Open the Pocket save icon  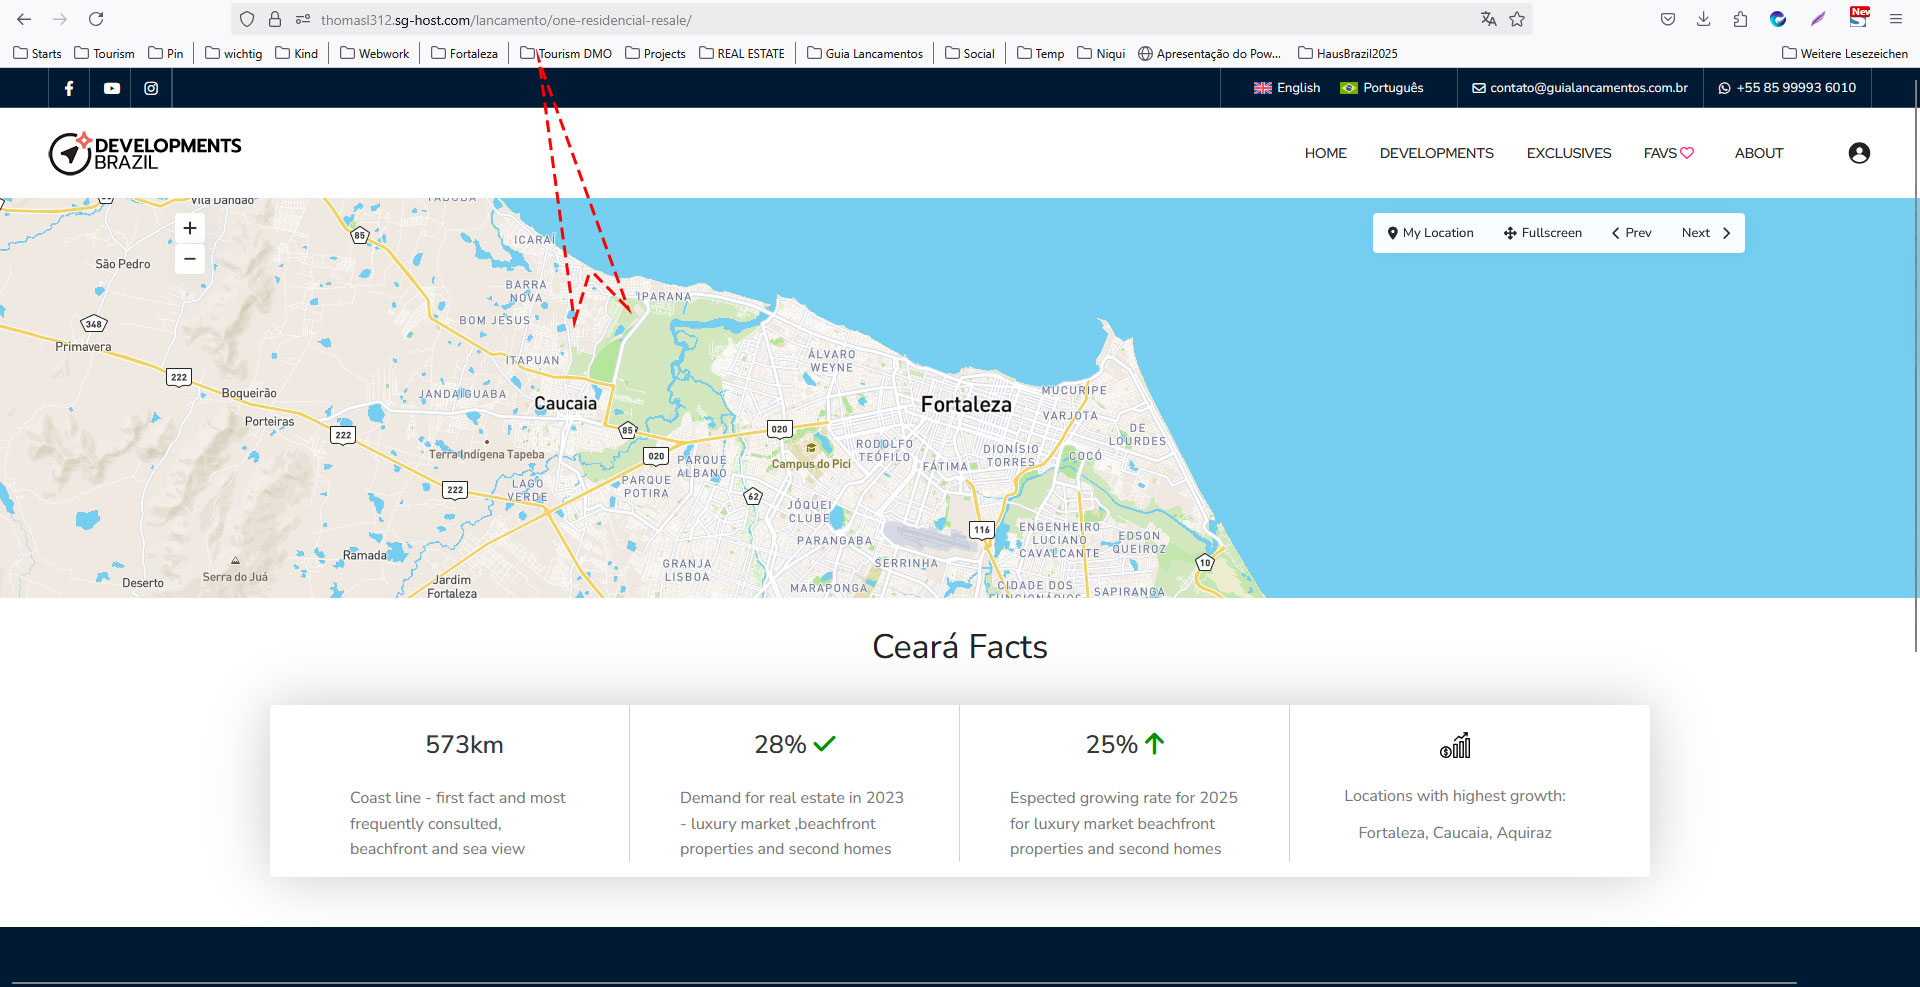pyautogui.click(x=1667, y=19)
